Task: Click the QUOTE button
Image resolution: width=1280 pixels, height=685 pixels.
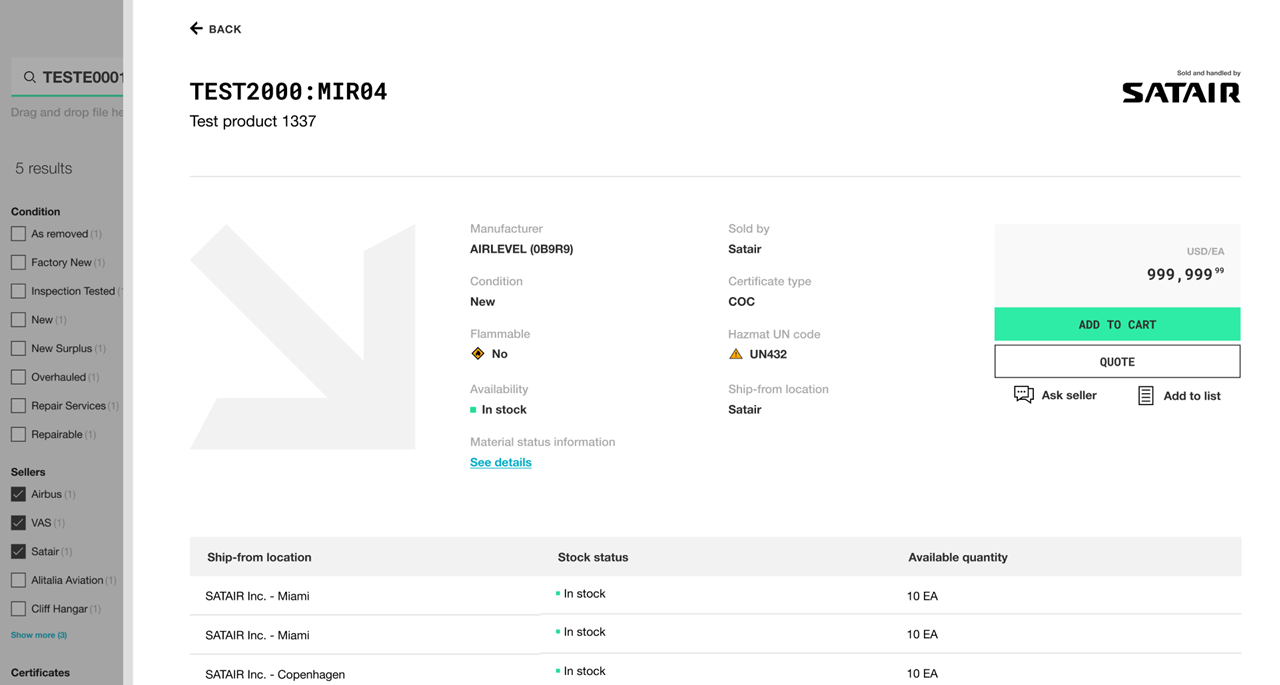Action: 1117,362
